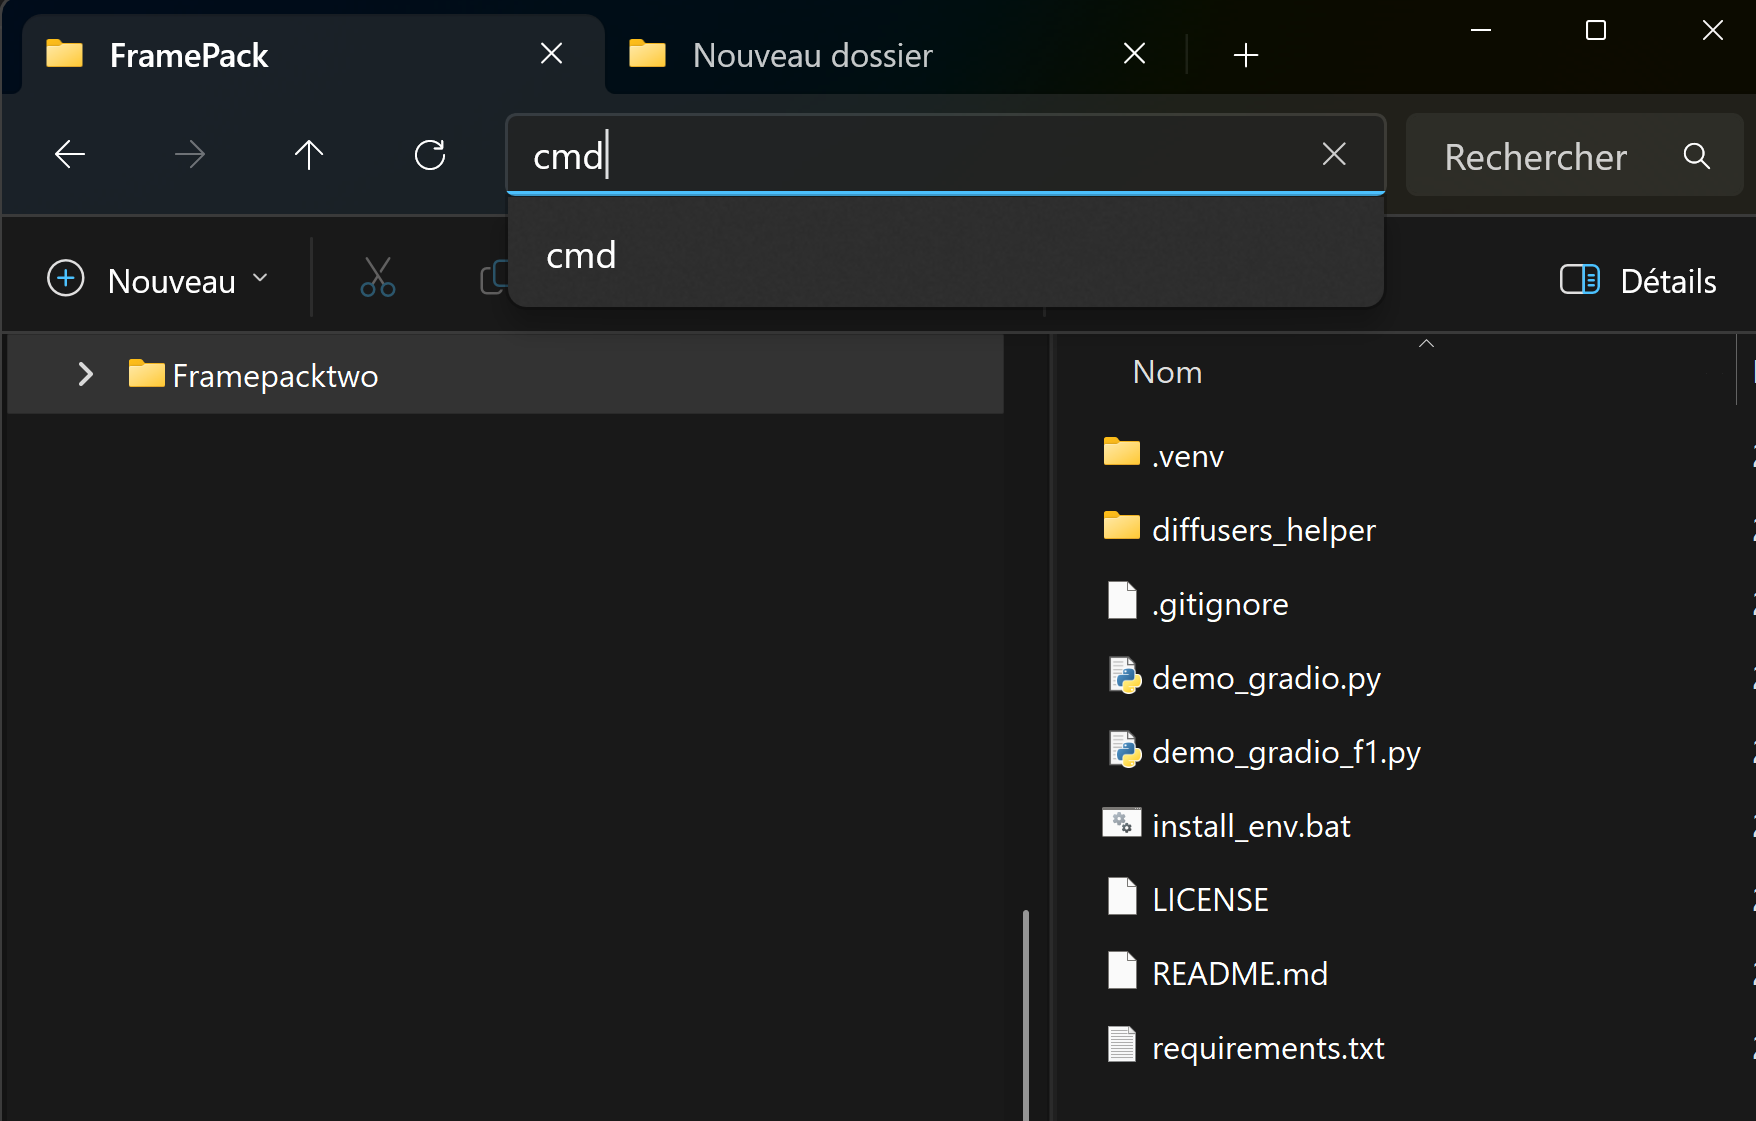Click the Copy icon in toolbar
This screenshot has height=1121, width=1756.
tap(494, 278)
